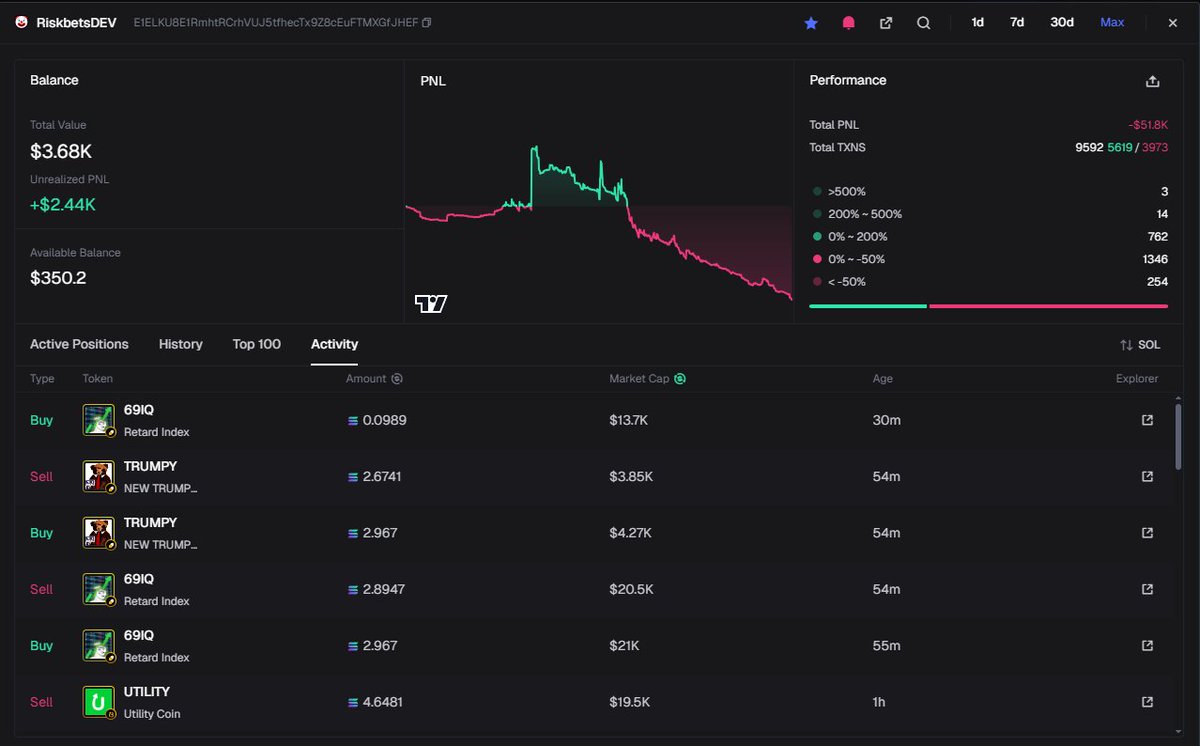Screen dimensions: 1200x746
Task: Click the wallet address E1ELKU8E1Rmht…
Action: (275, 22)
